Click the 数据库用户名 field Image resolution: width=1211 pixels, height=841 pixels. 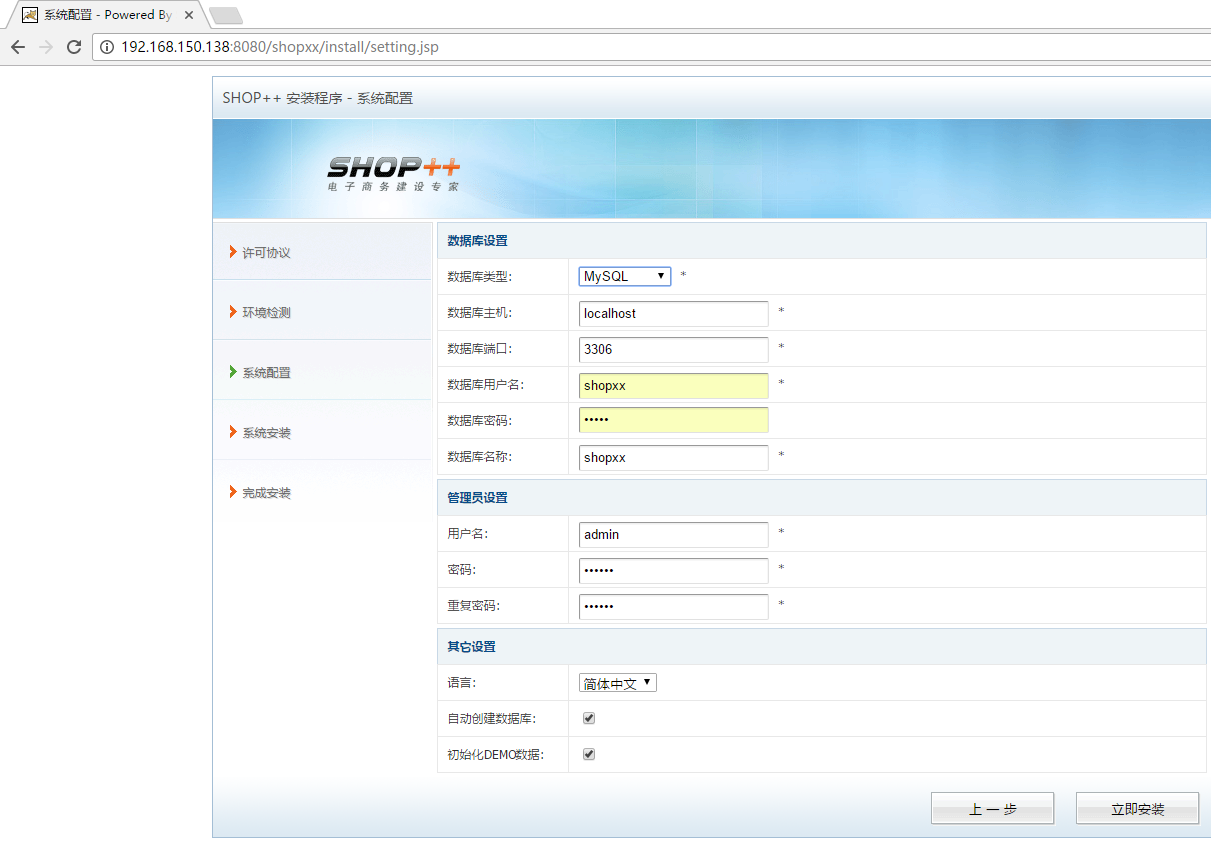(x=674, y=385)
